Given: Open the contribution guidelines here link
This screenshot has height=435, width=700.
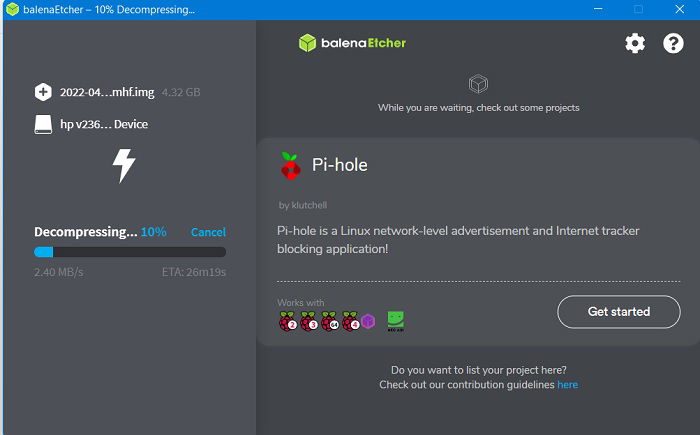Looking at the screenshot, I should tap(567, 385).
